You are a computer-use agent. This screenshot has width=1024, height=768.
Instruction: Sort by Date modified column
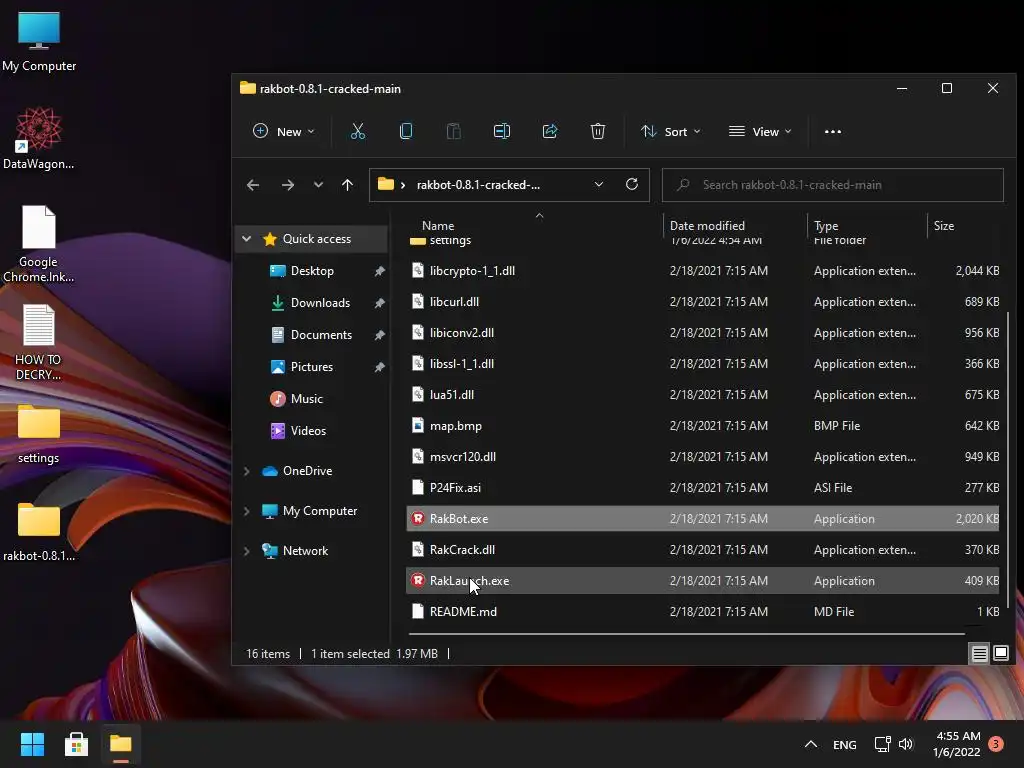coord(707,226)
